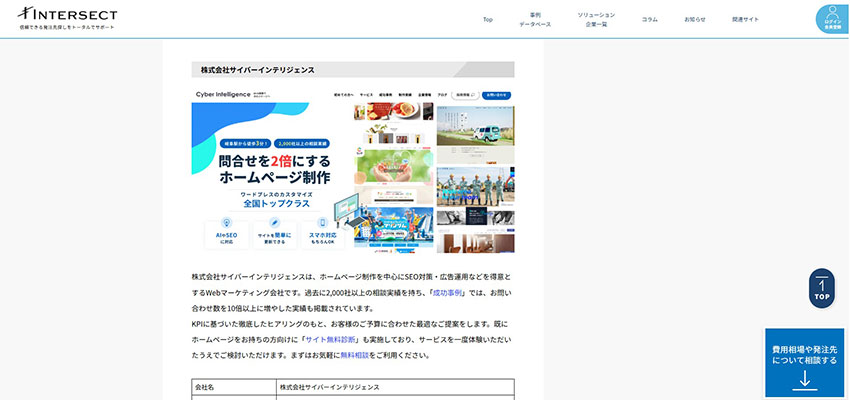Open the login and member registration icon
The width and height of the screenshot is (850, 400).
point(832,19)
